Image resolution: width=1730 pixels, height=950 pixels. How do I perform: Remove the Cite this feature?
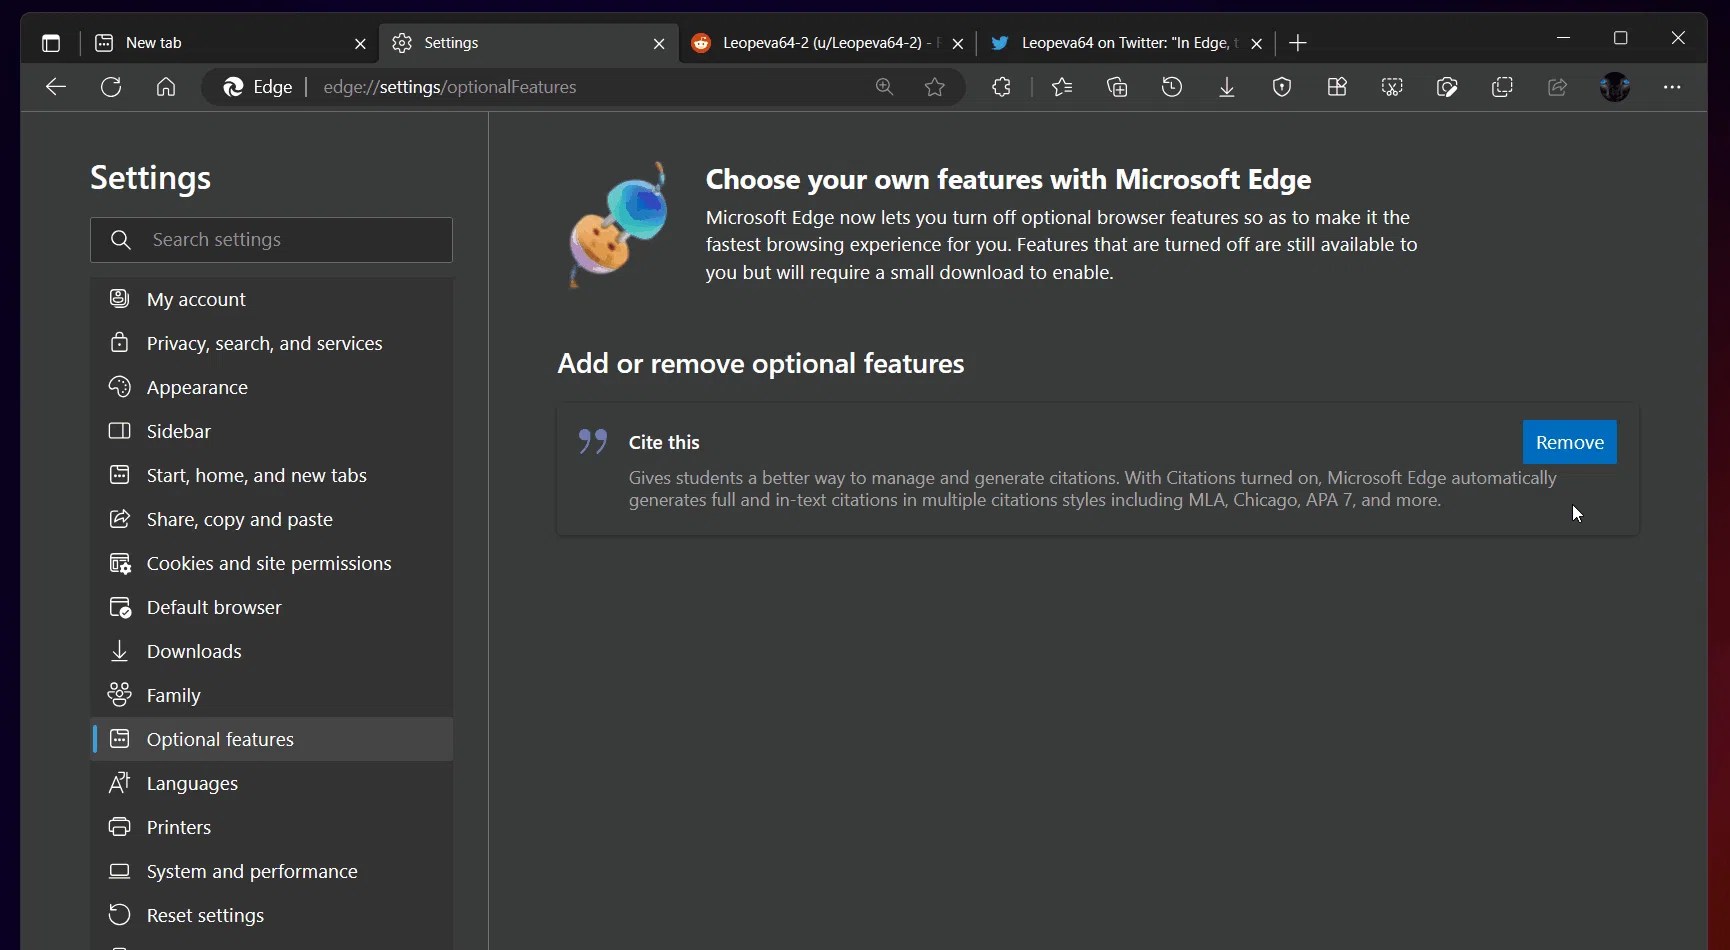point(1569,442)
